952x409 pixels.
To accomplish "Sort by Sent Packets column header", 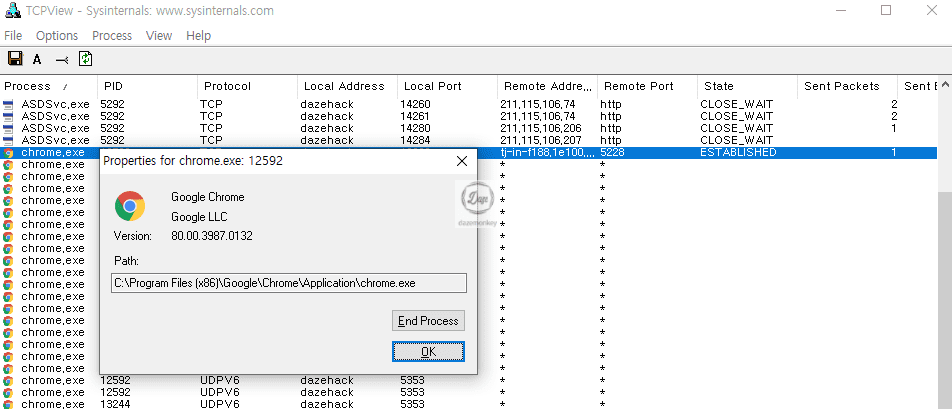I will (847, 86).
